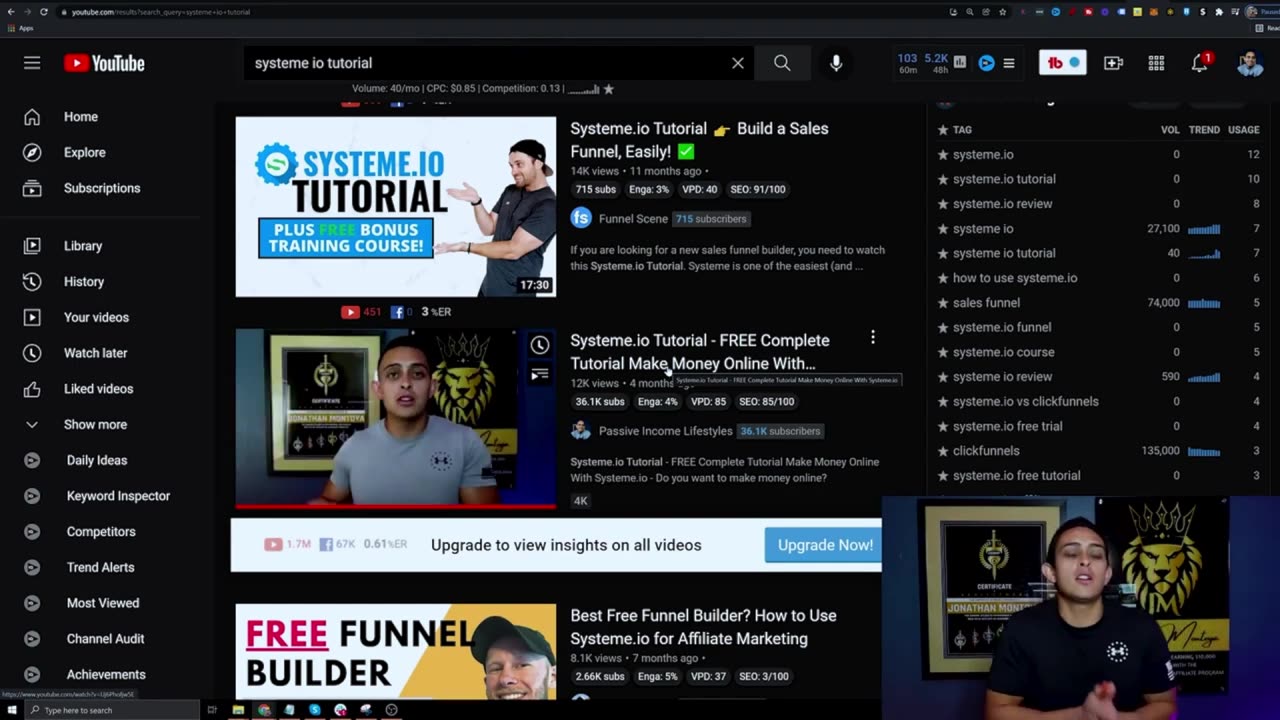Open the create video camera icon
The width and height of the screenshot is (1280, 720).
tap(1113, 63)
